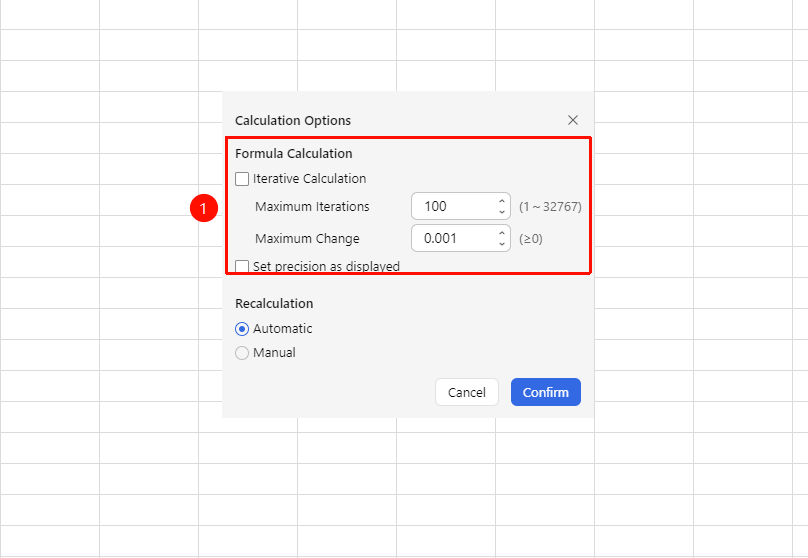
Task: Click the Recalculation heading
Action: click(x=274, y=303)
